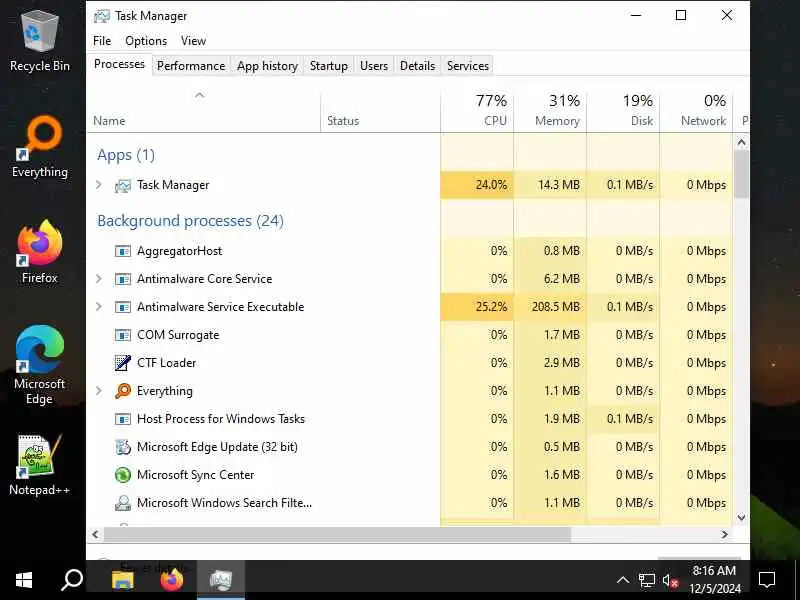Open the Options menu
The image size is (800, 600).
coord(146,41)
